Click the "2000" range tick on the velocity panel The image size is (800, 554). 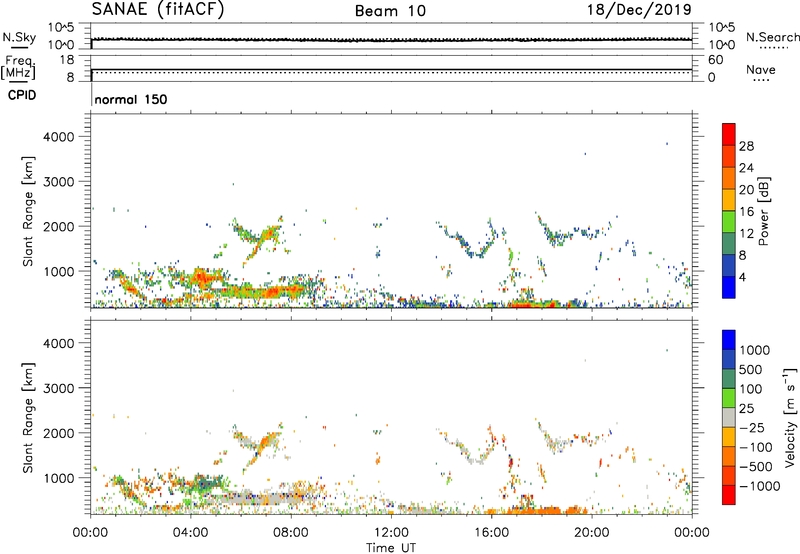click(x=58, y=433)
